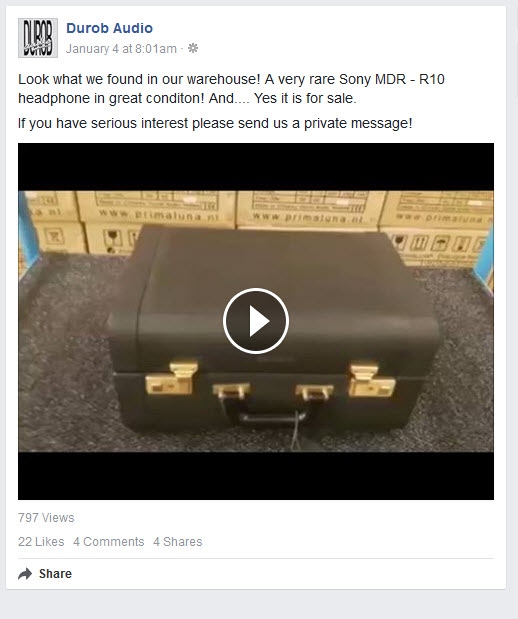This screenshot has height=619, width=518.
Task: Click the private message sentence in post
Action: 215,123
